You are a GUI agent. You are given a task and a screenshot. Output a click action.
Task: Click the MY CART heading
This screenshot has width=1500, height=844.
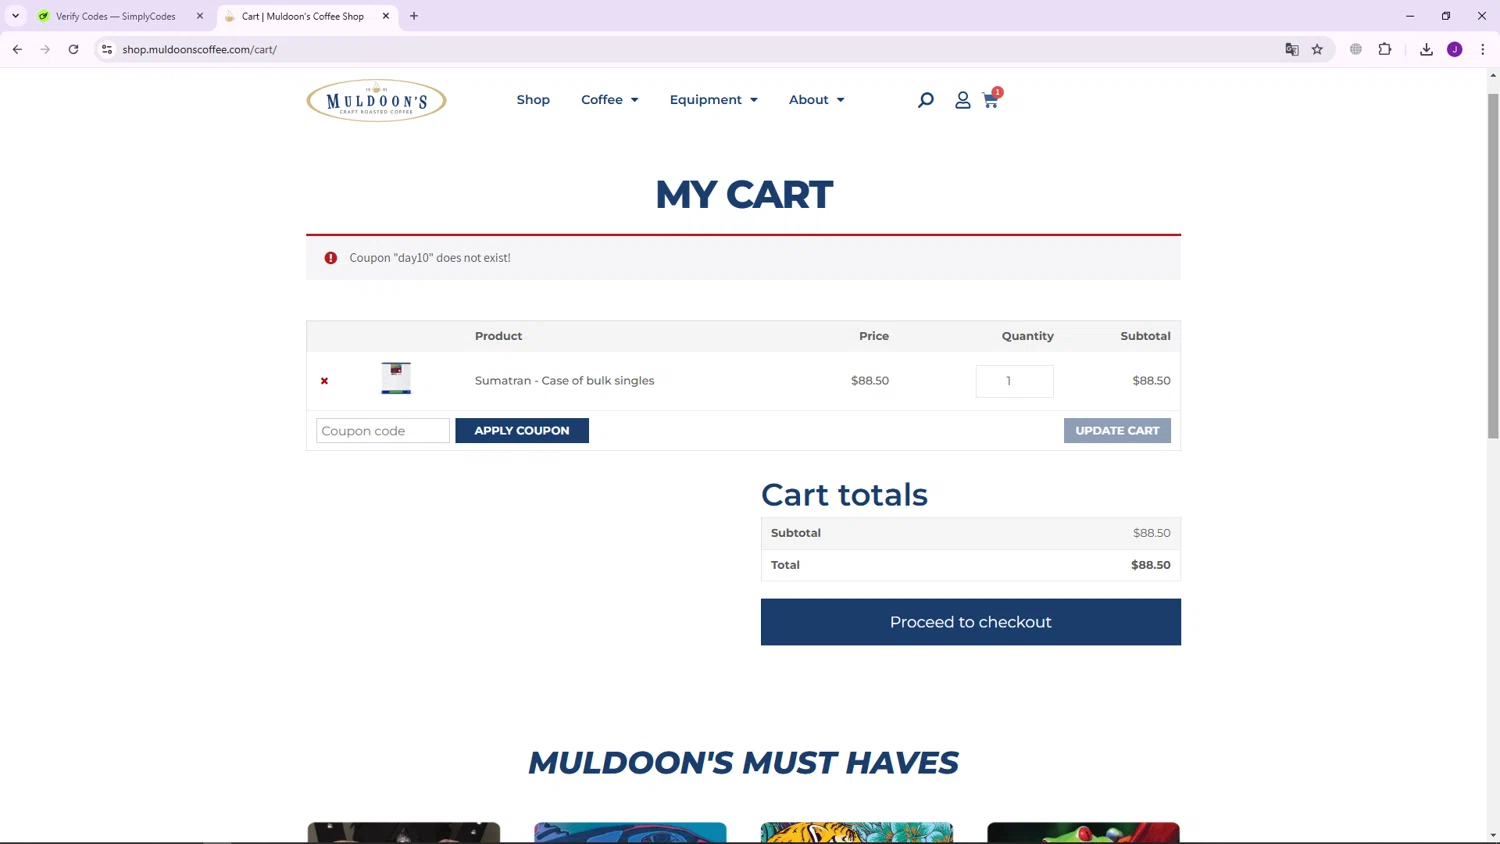(x=743, y=194)
